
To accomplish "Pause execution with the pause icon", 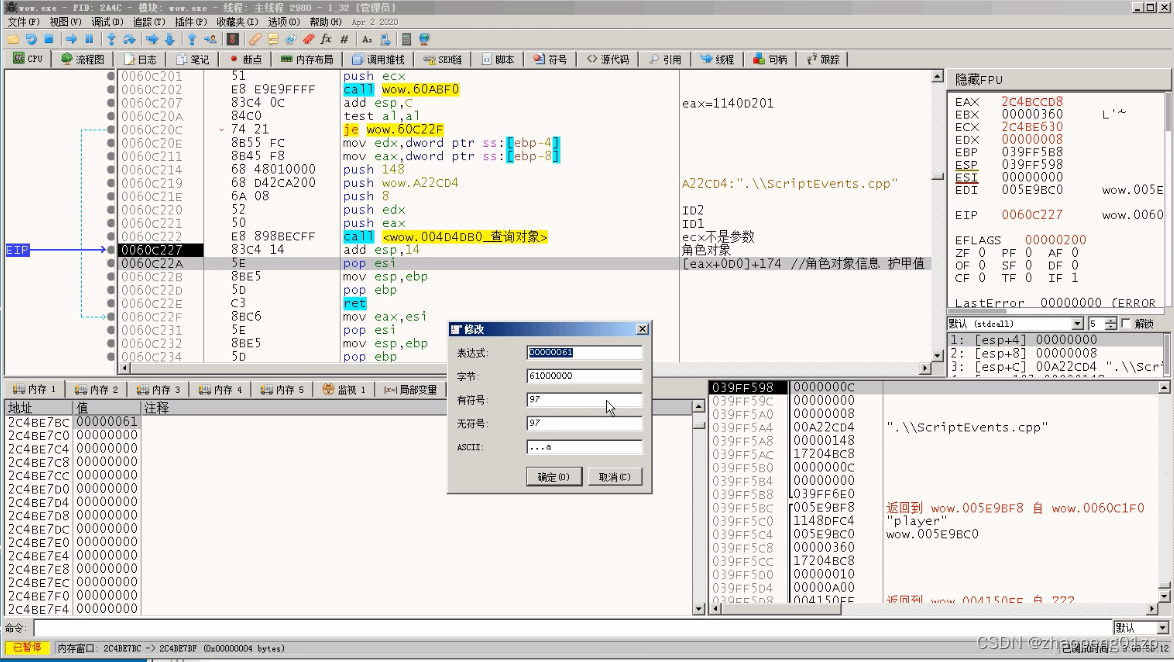I will pos(89,39).
